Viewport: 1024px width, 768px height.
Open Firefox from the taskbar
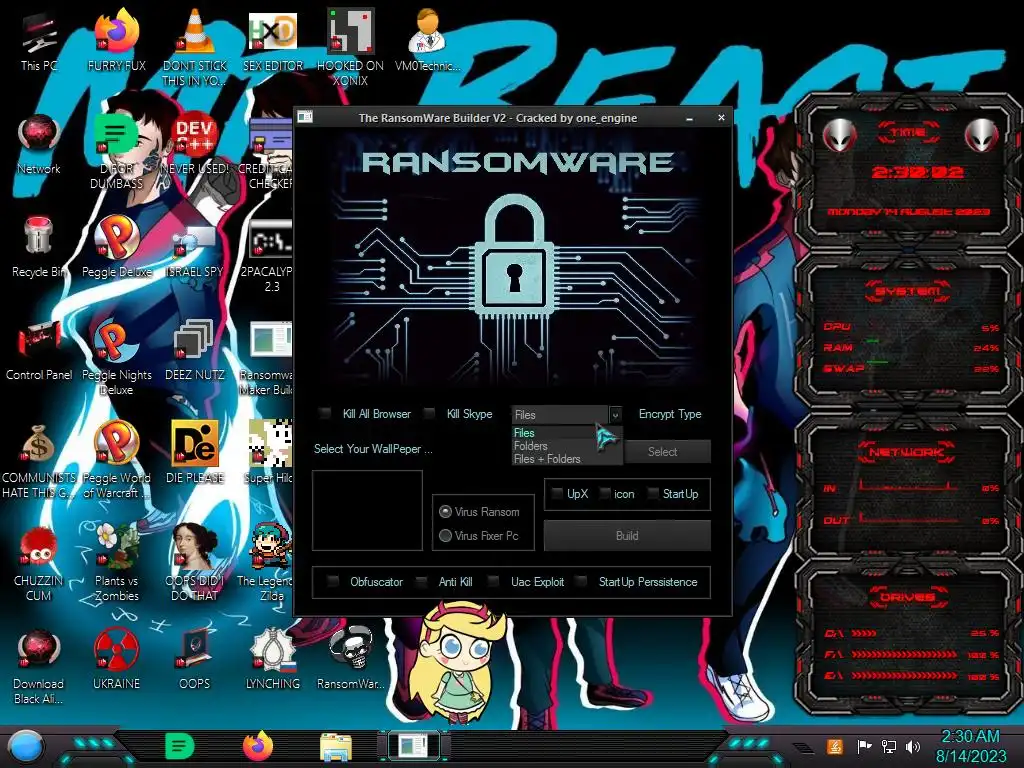point(258,746)
